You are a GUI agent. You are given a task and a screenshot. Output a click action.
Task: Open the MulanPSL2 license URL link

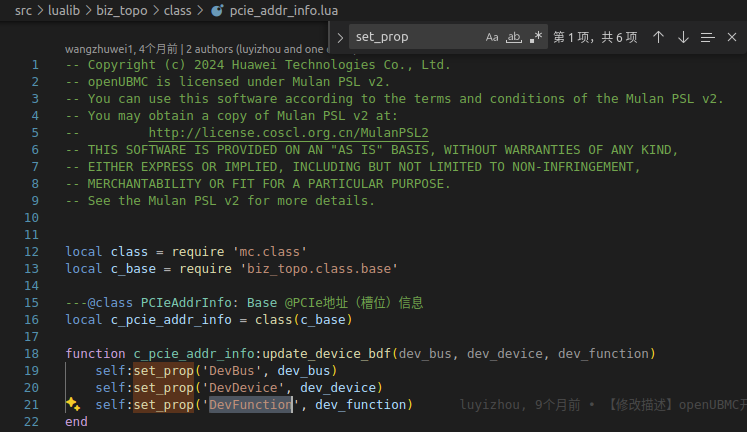pos(288,132)
